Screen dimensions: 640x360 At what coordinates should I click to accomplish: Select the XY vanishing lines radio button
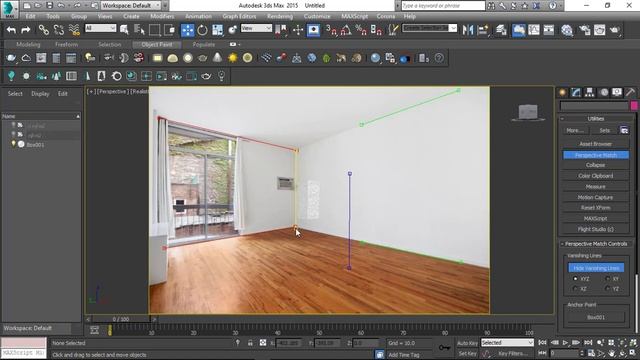[608, 279]
